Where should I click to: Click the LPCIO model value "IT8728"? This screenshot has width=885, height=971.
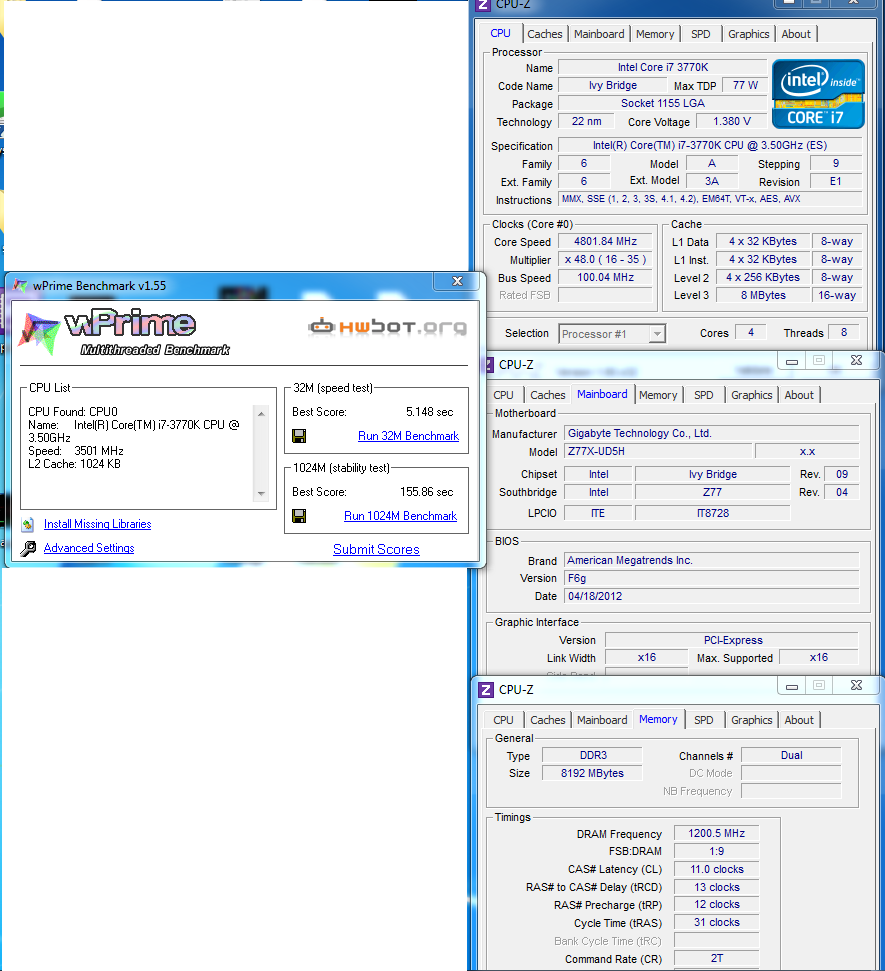(x=713, y=513)
